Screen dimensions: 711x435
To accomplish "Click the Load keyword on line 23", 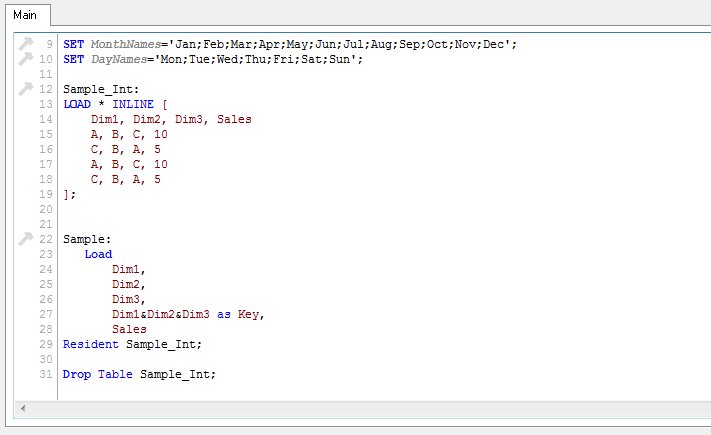I will point(98,254).
